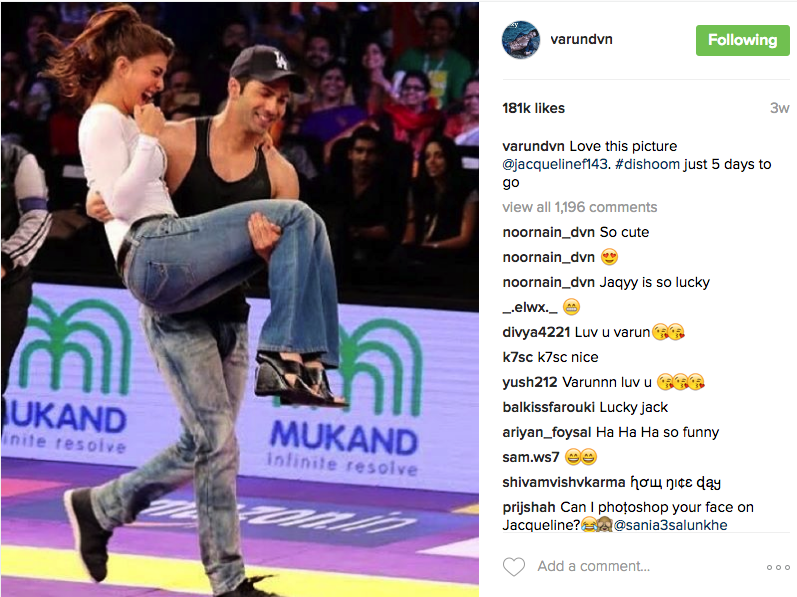Screen dimensions: 797x597
Task: Open shivamvishvkarma's profile
Action: click(564, 482)
